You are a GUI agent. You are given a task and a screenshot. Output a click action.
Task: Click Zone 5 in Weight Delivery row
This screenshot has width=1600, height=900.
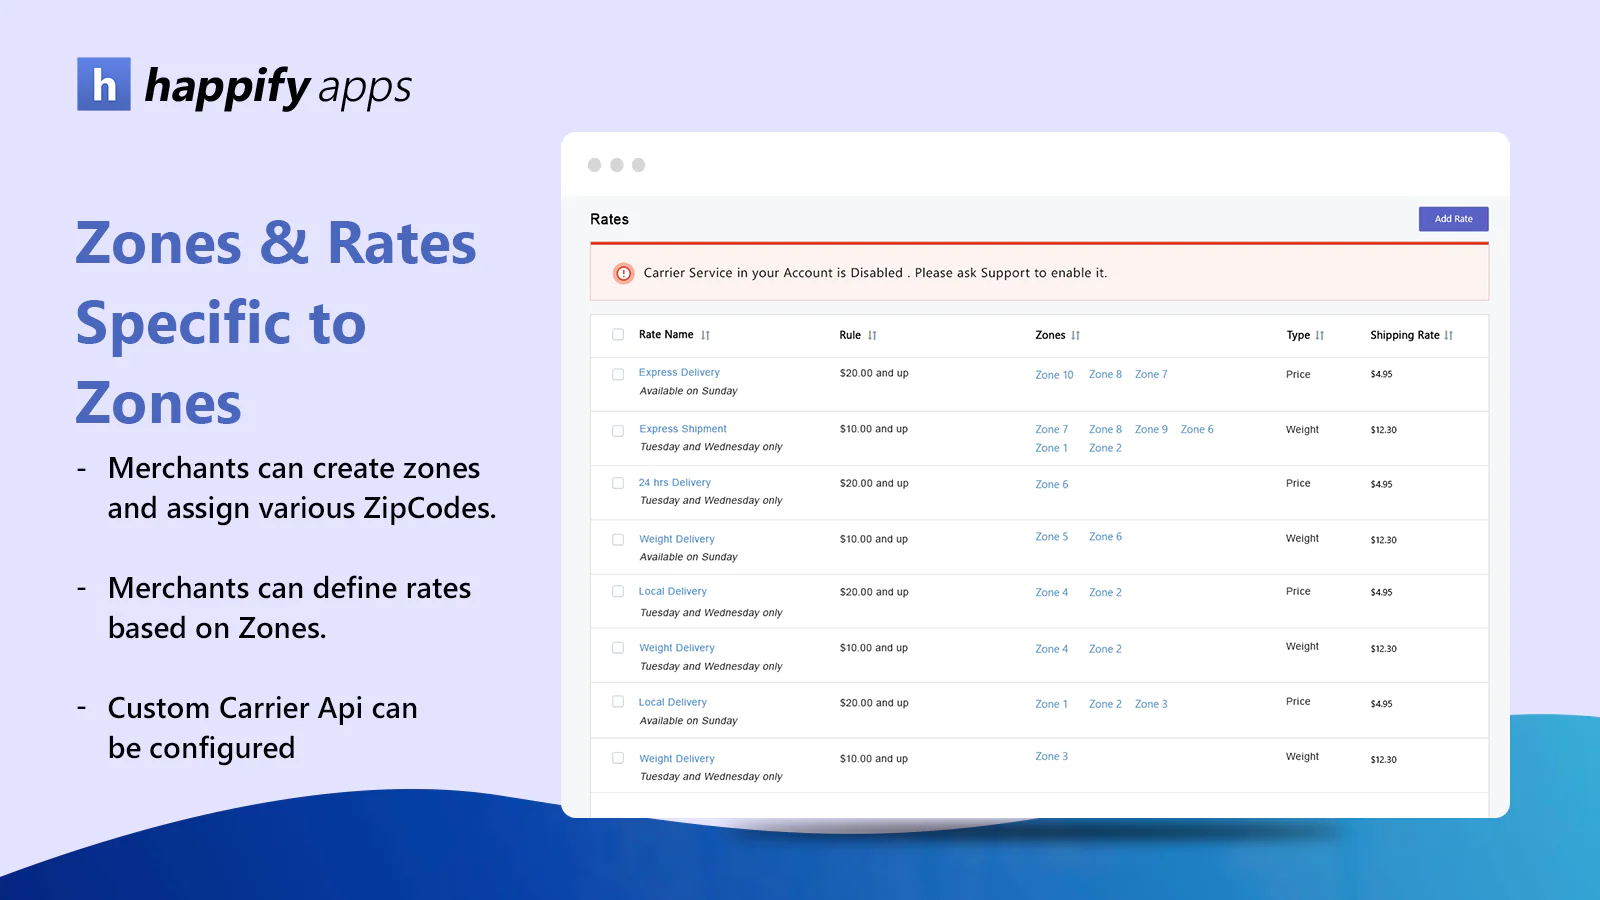(x=1051, y=537)
